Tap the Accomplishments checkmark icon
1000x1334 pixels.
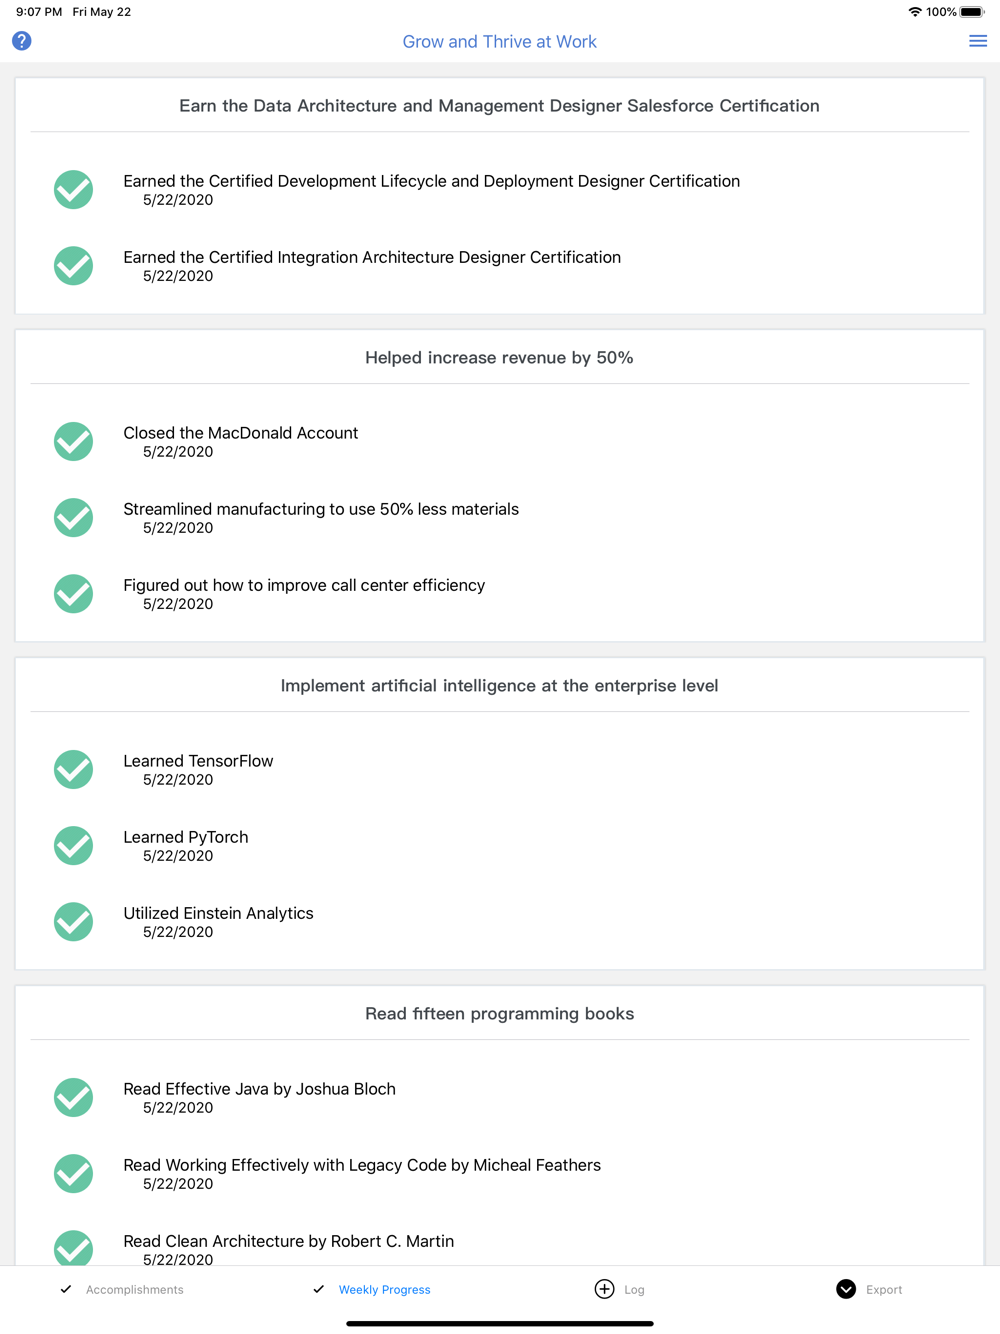coord(66,1289)
